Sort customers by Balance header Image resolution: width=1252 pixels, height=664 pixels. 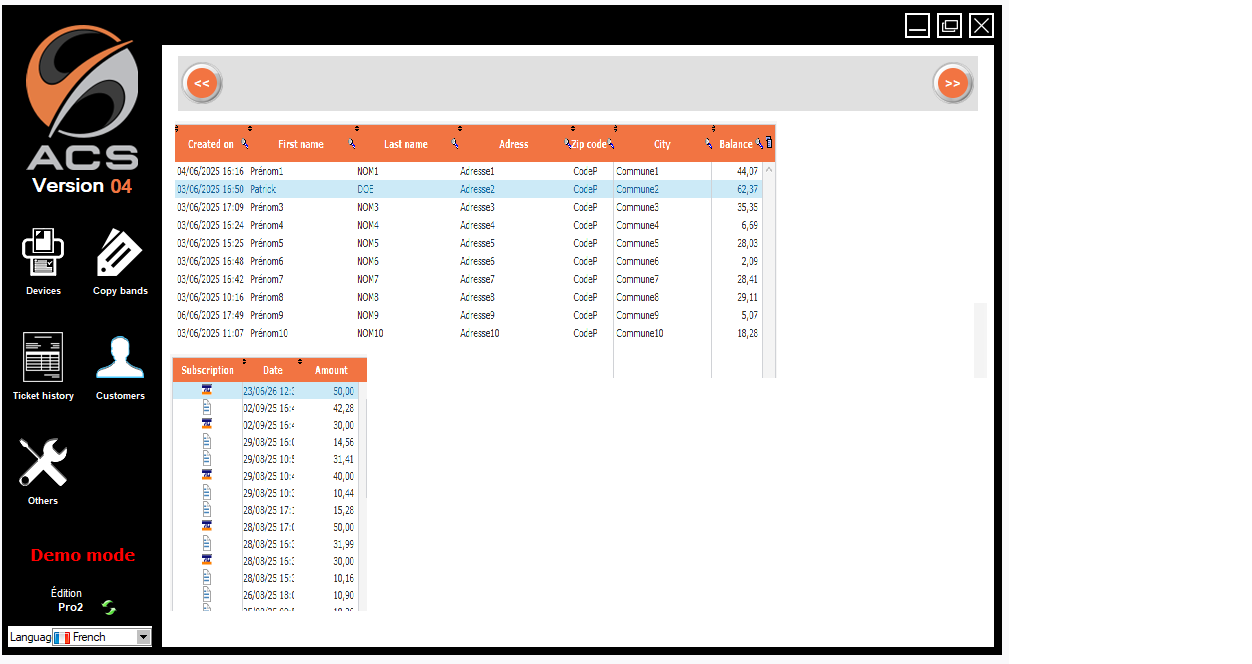click(x=736, y=144)
